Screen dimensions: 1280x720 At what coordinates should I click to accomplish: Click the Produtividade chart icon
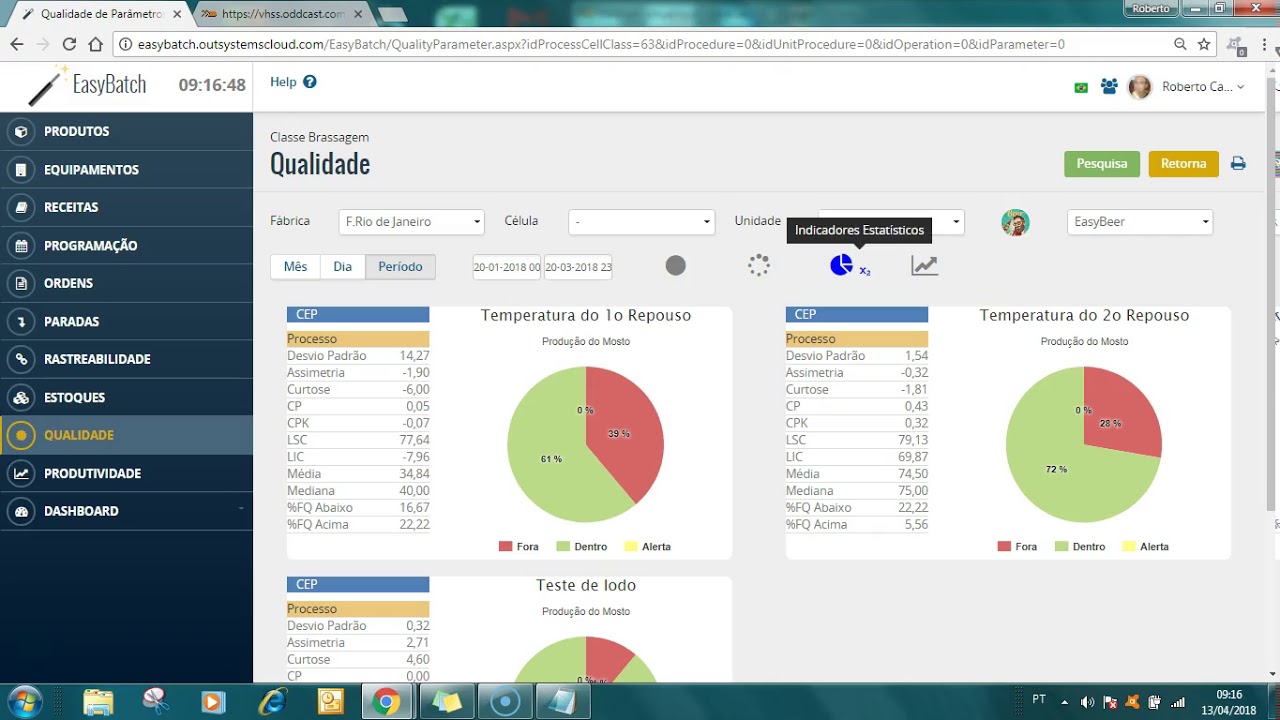tap(21, 473)
